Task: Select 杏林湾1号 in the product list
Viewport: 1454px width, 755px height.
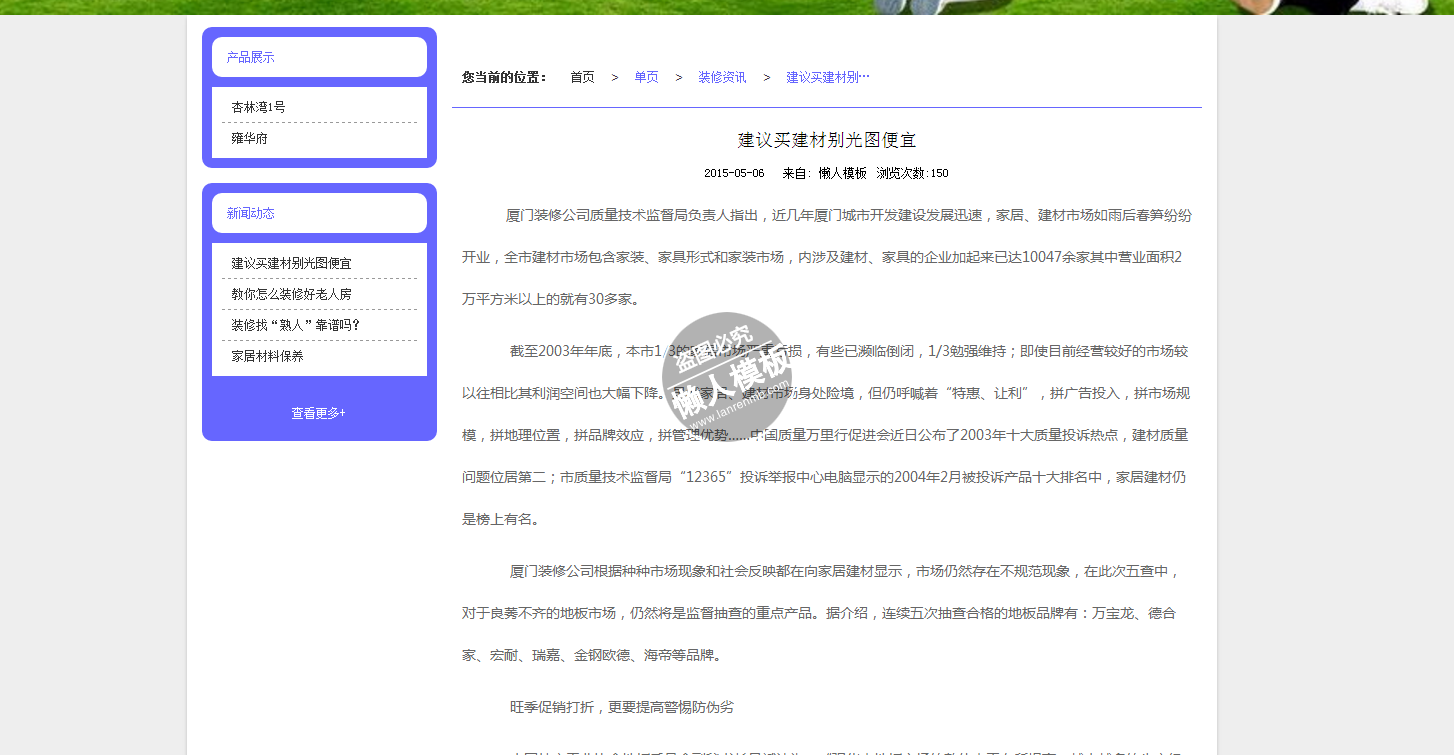Action: point(258,107)
